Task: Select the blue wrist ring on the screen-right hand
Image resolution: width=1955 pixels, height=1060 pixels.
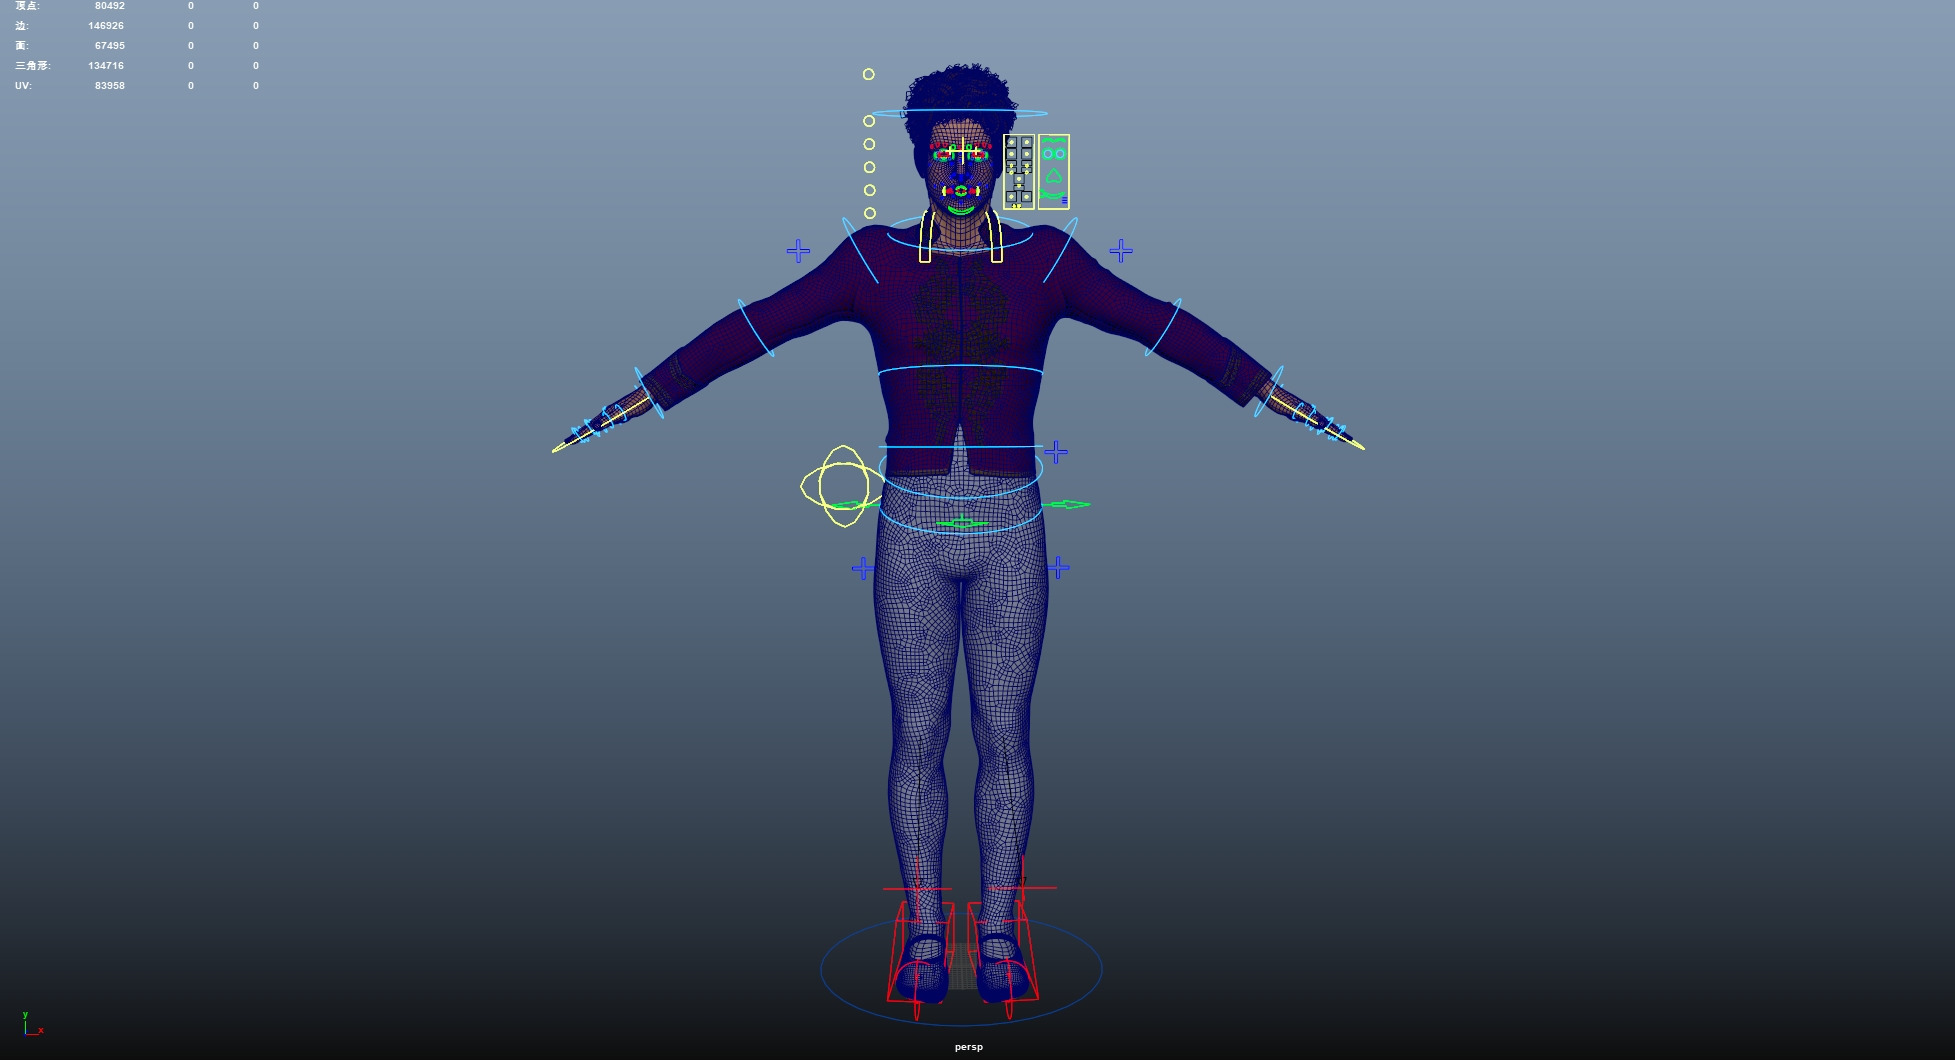Action: point(1269,392)
